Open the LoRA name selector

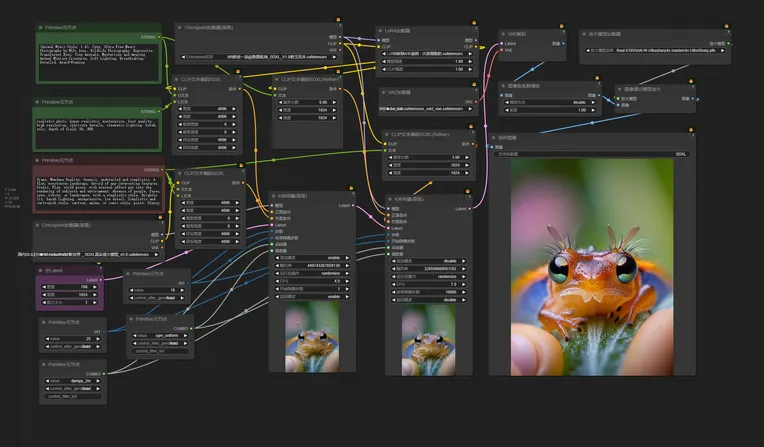[427, 54]
